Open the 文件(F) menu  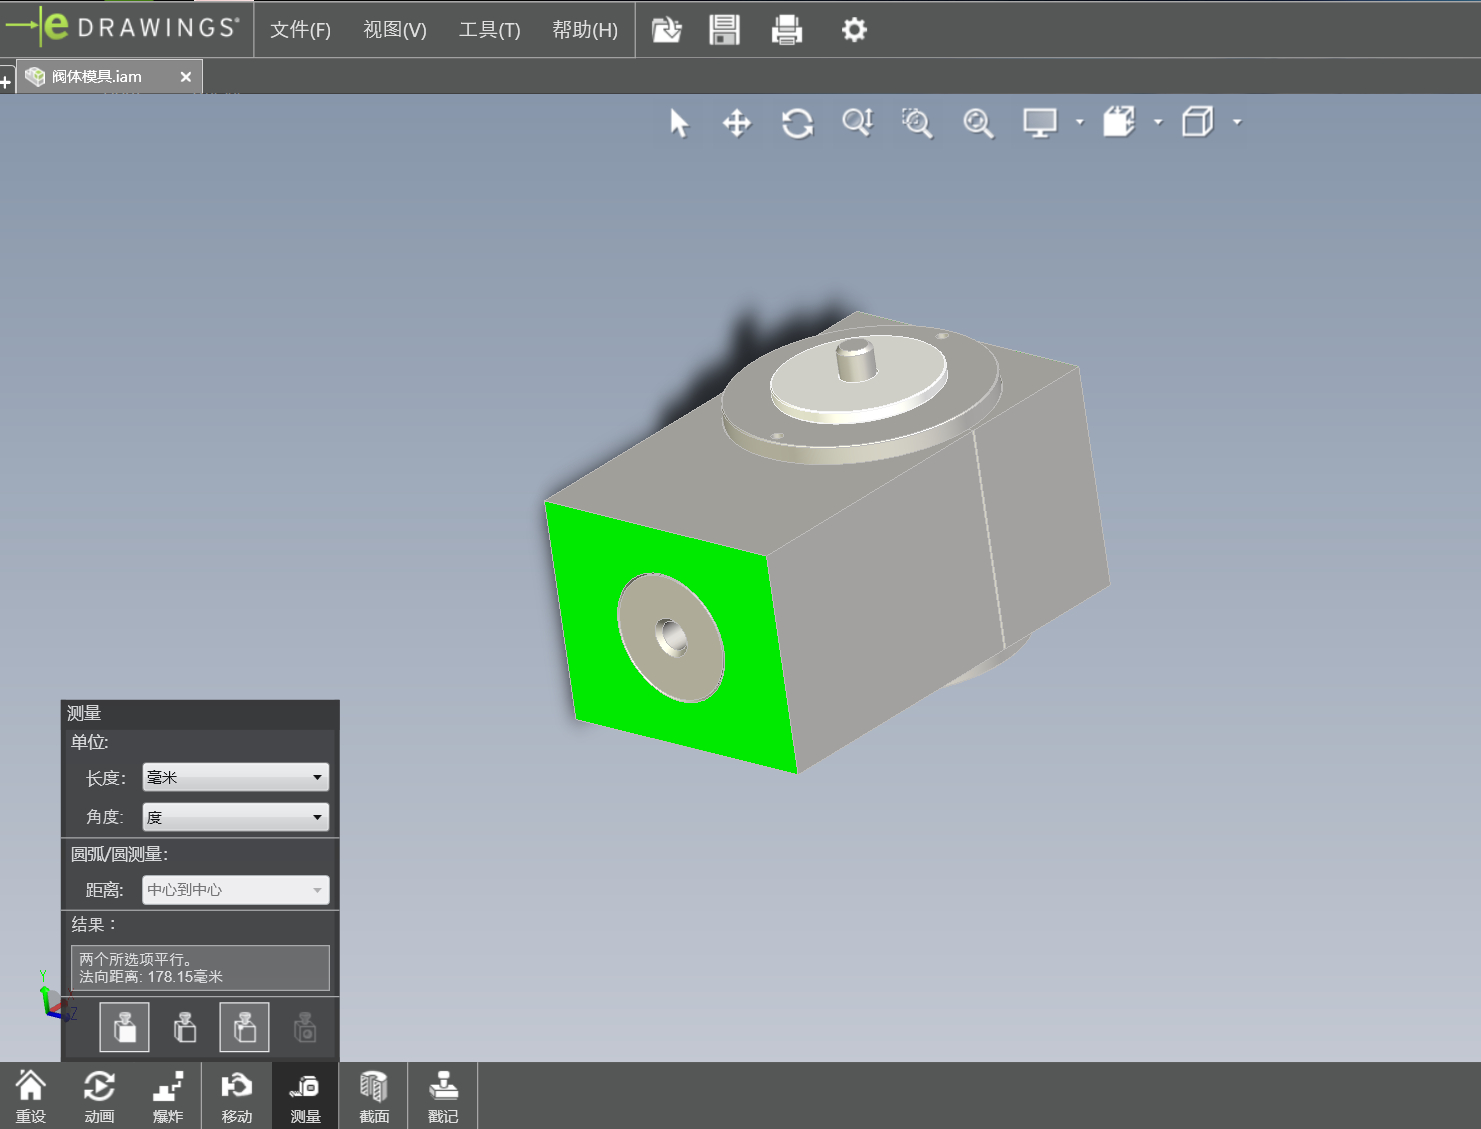(300, 30)
